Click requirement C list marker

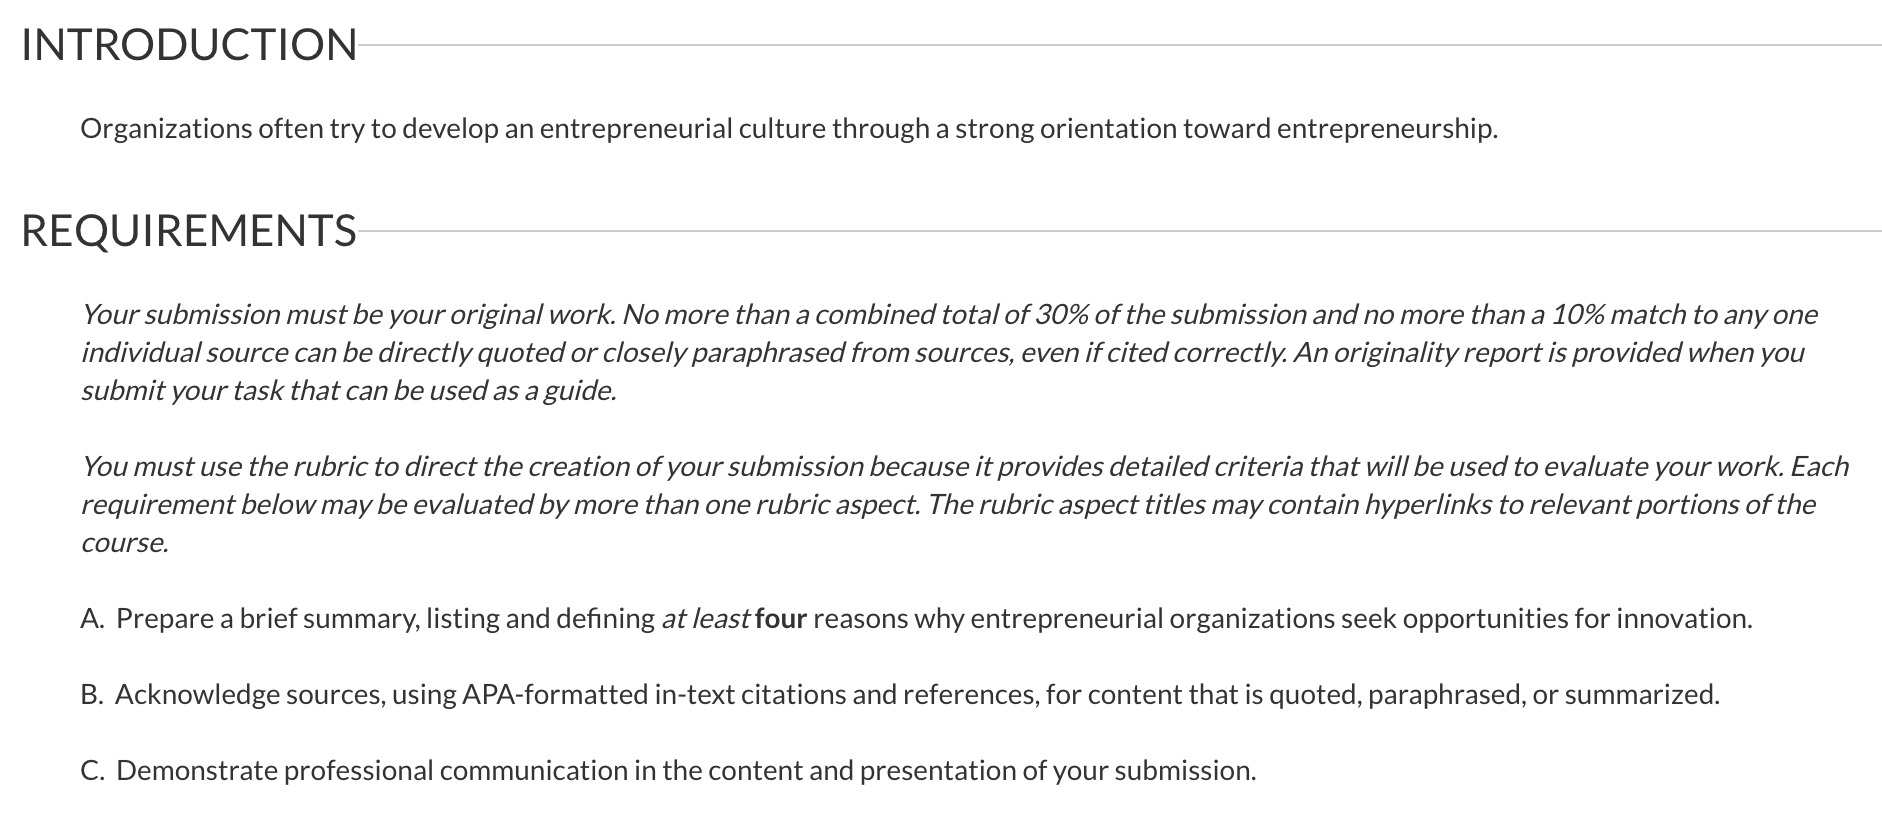pos(93,771)
